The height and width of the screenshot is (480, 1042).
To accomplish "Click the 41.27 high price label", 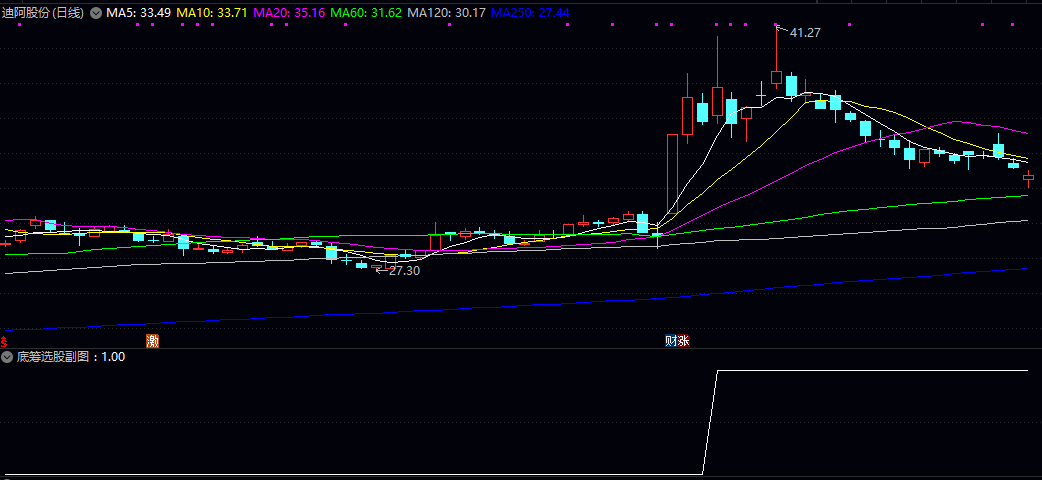I will [805, 33].
